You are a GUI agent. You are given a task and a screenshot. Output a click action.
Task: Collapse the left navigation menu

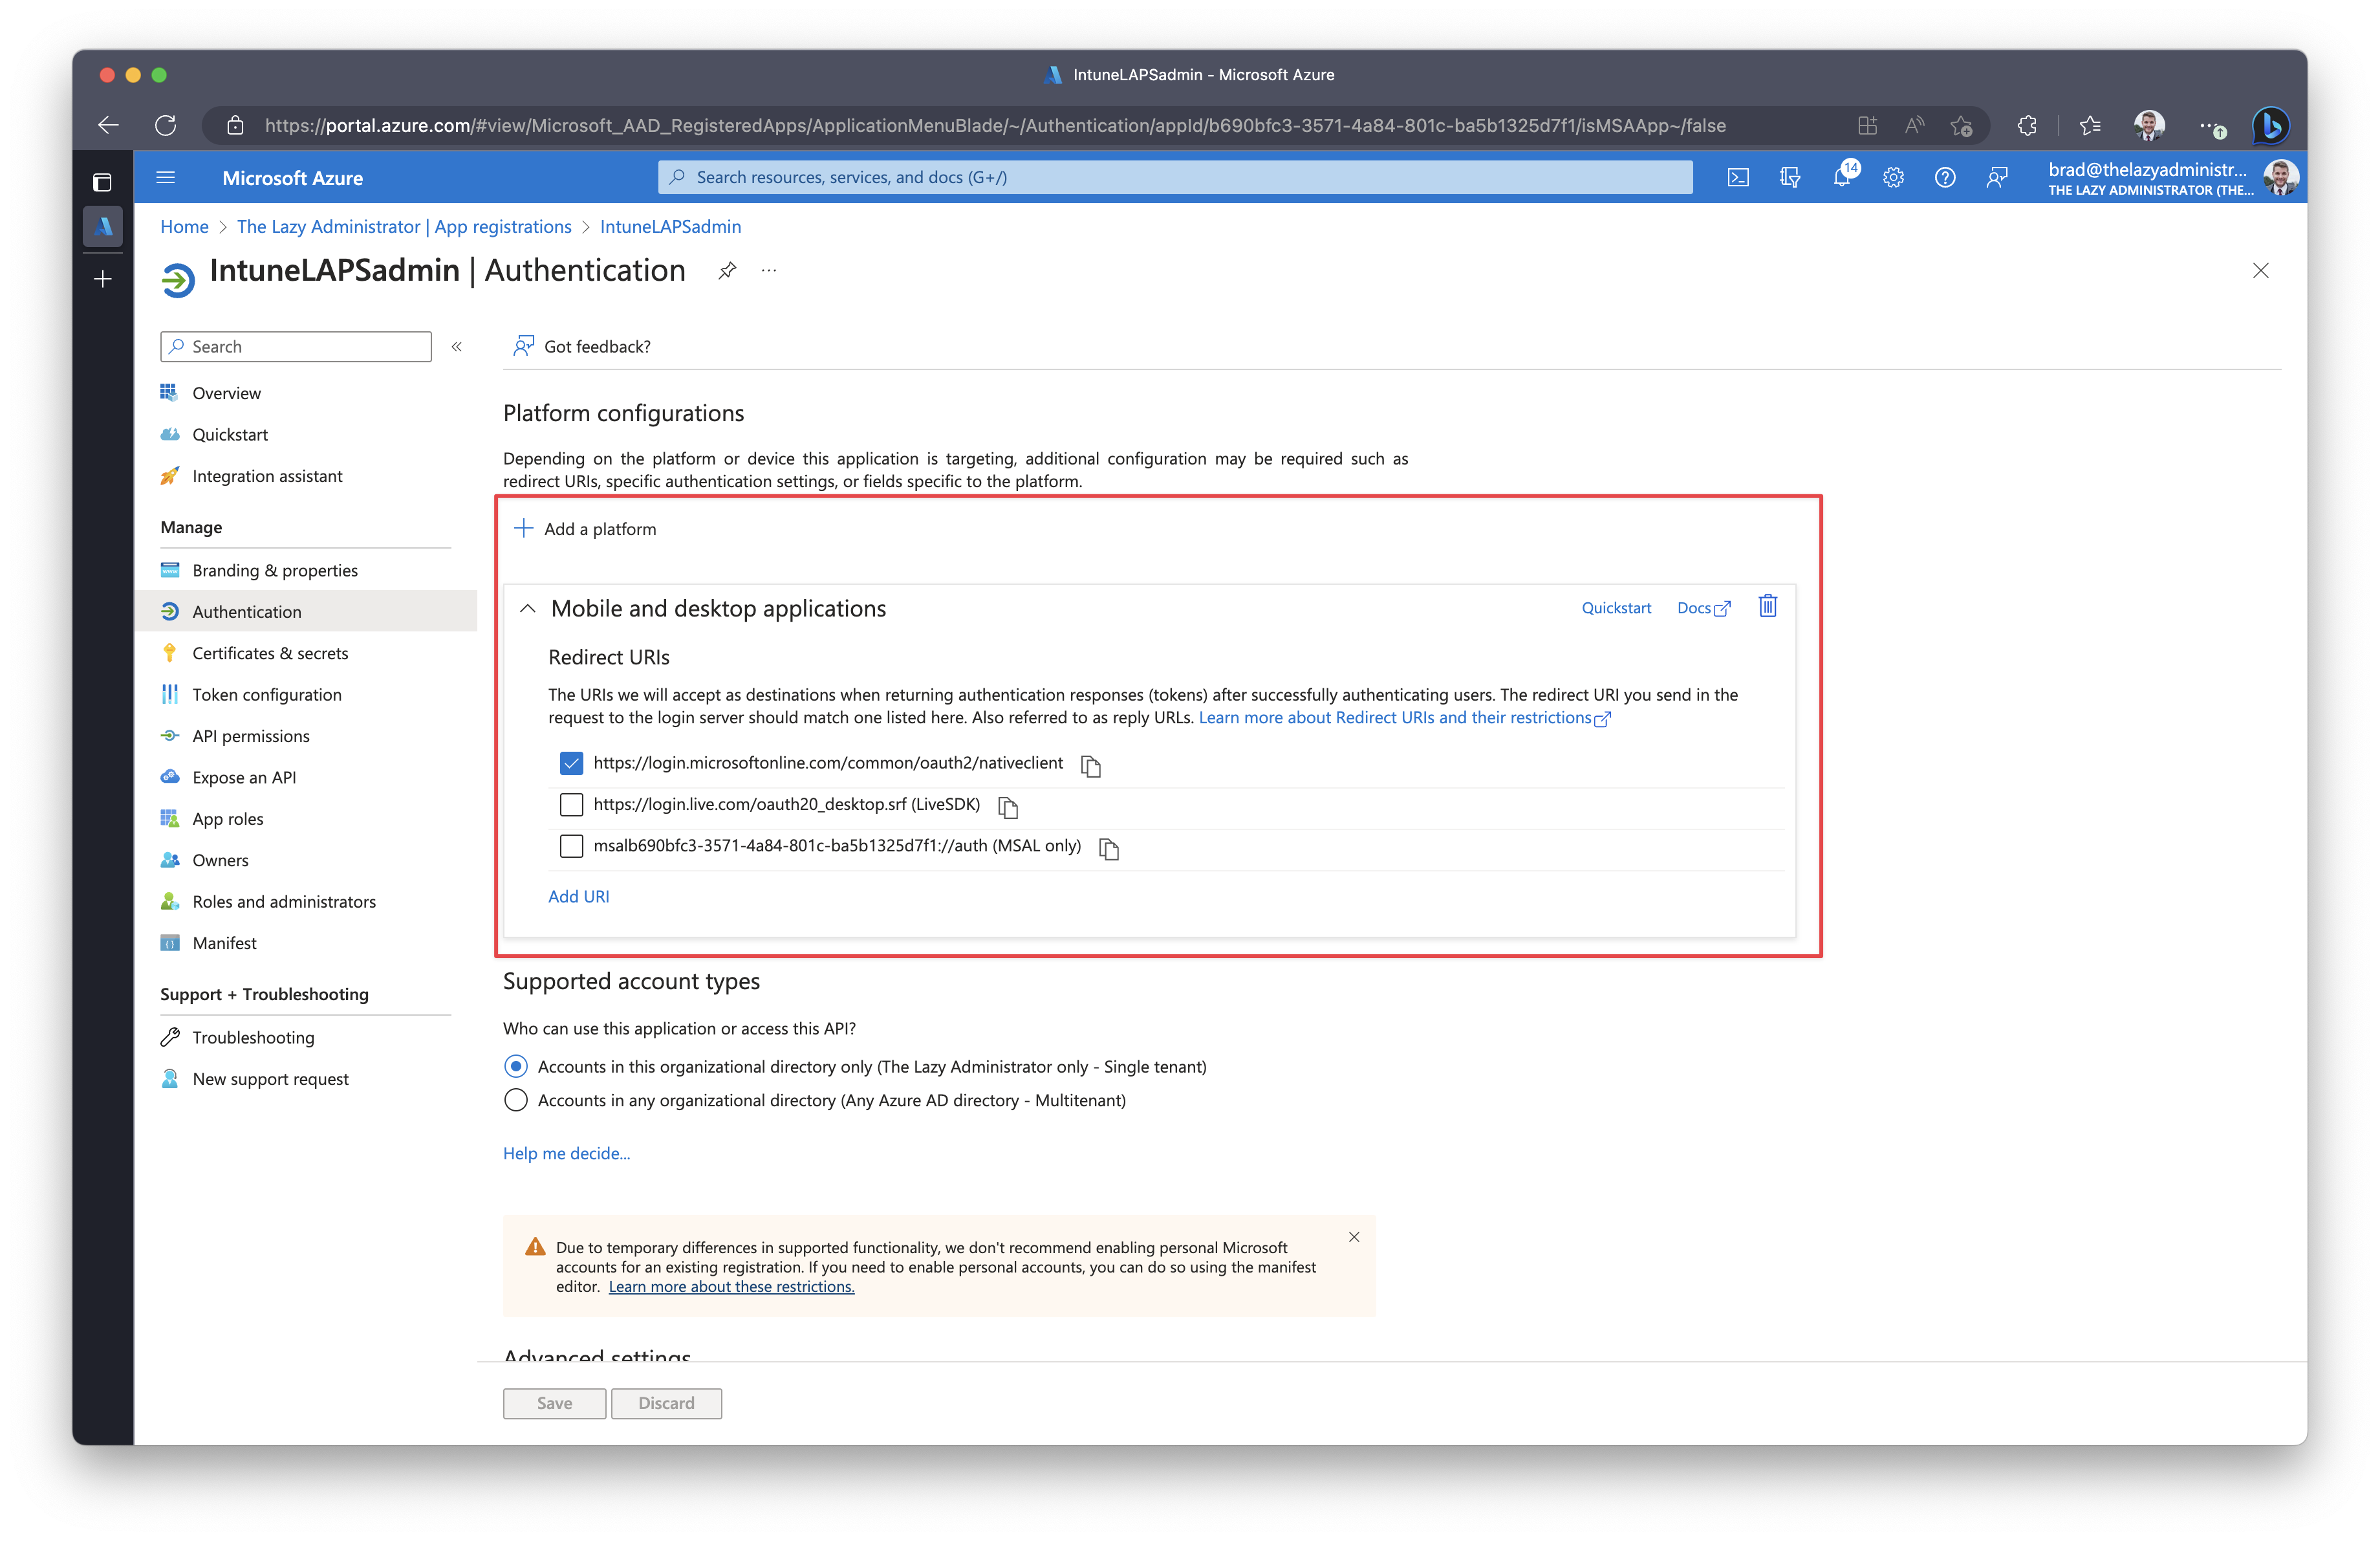point(457,347)
